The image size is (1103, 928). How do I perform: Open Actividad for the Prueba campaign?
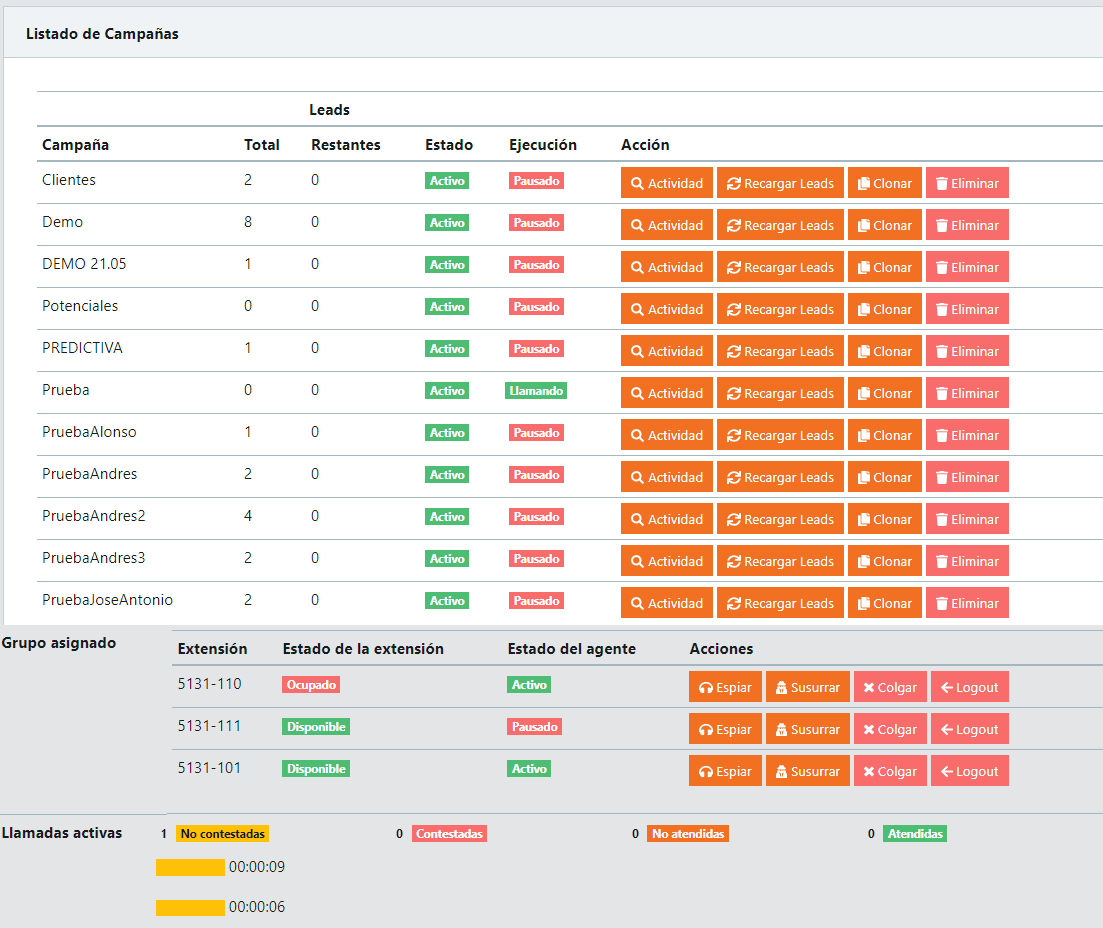point(666,393)
